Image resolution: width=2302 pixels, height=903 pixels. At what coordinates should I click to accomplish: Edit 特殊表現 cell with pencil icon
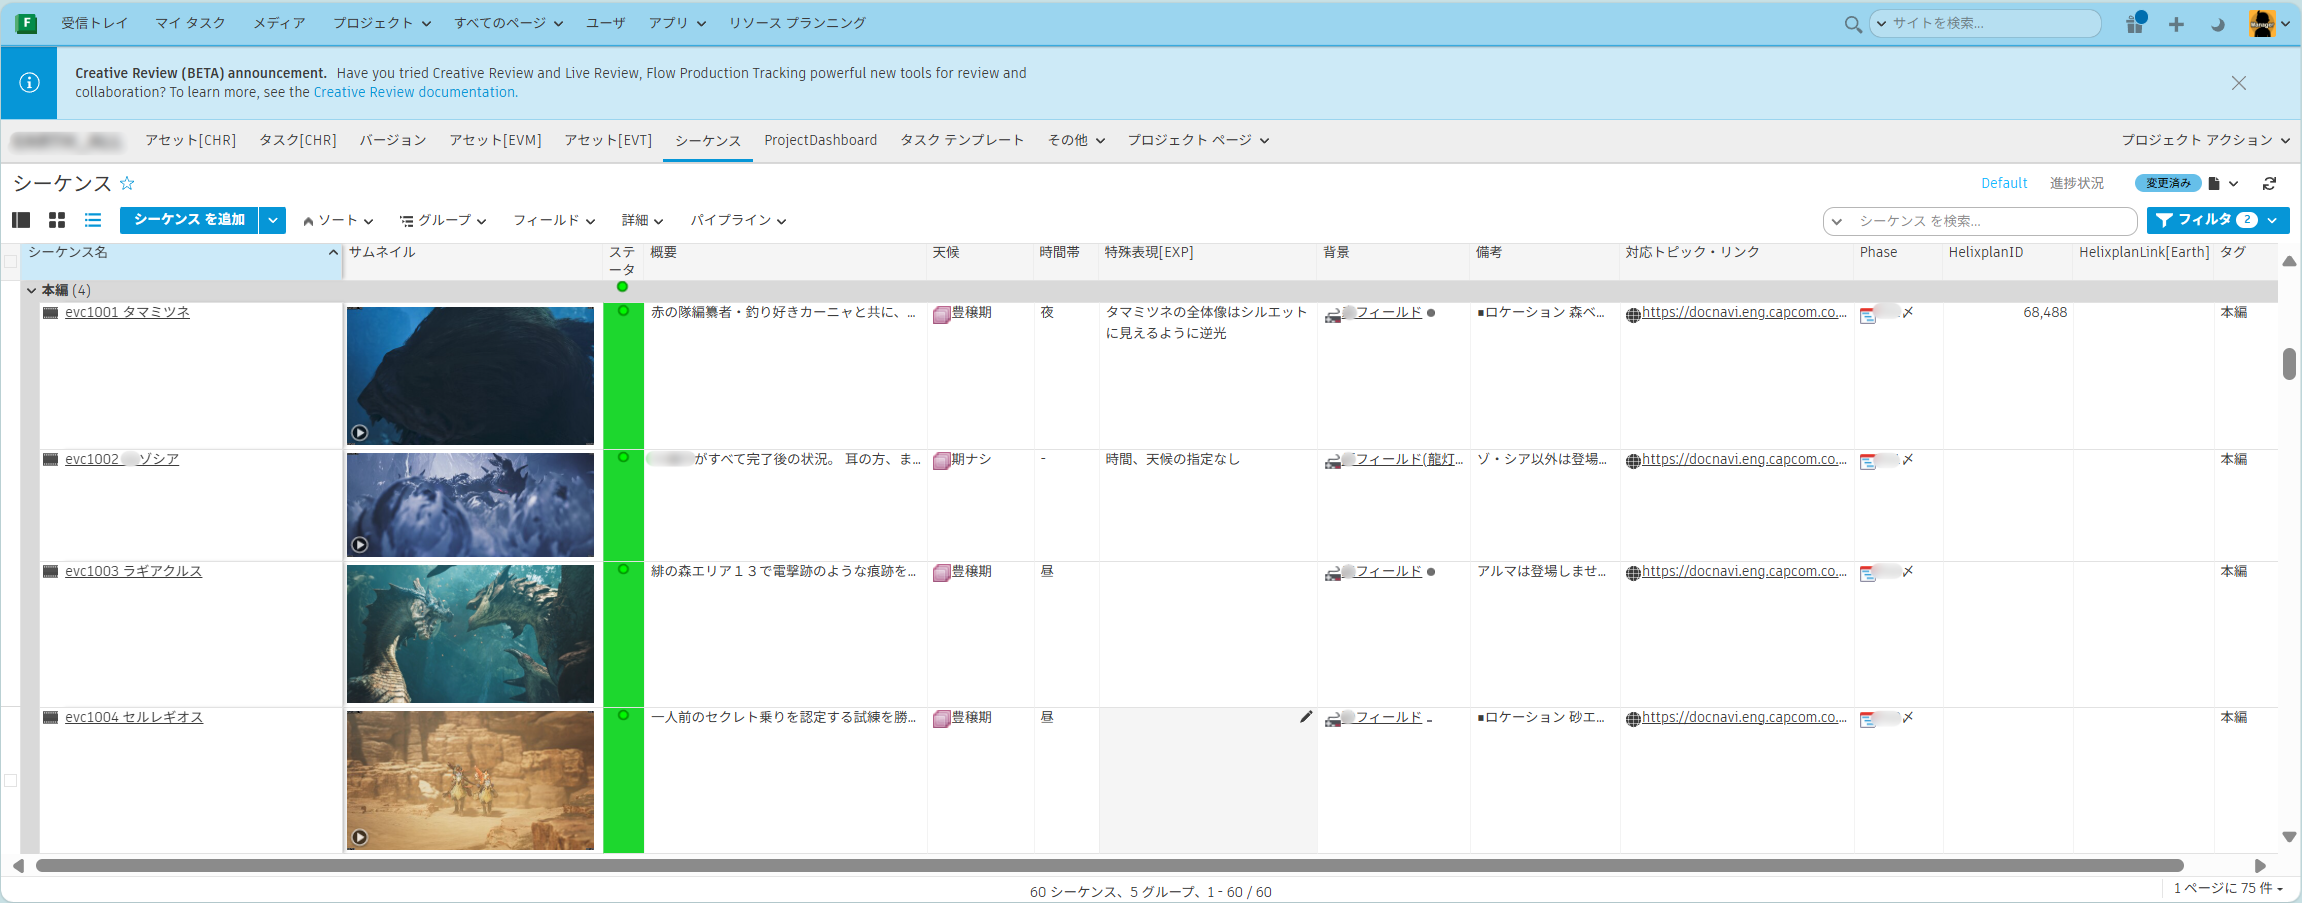tap(1305, 717)
